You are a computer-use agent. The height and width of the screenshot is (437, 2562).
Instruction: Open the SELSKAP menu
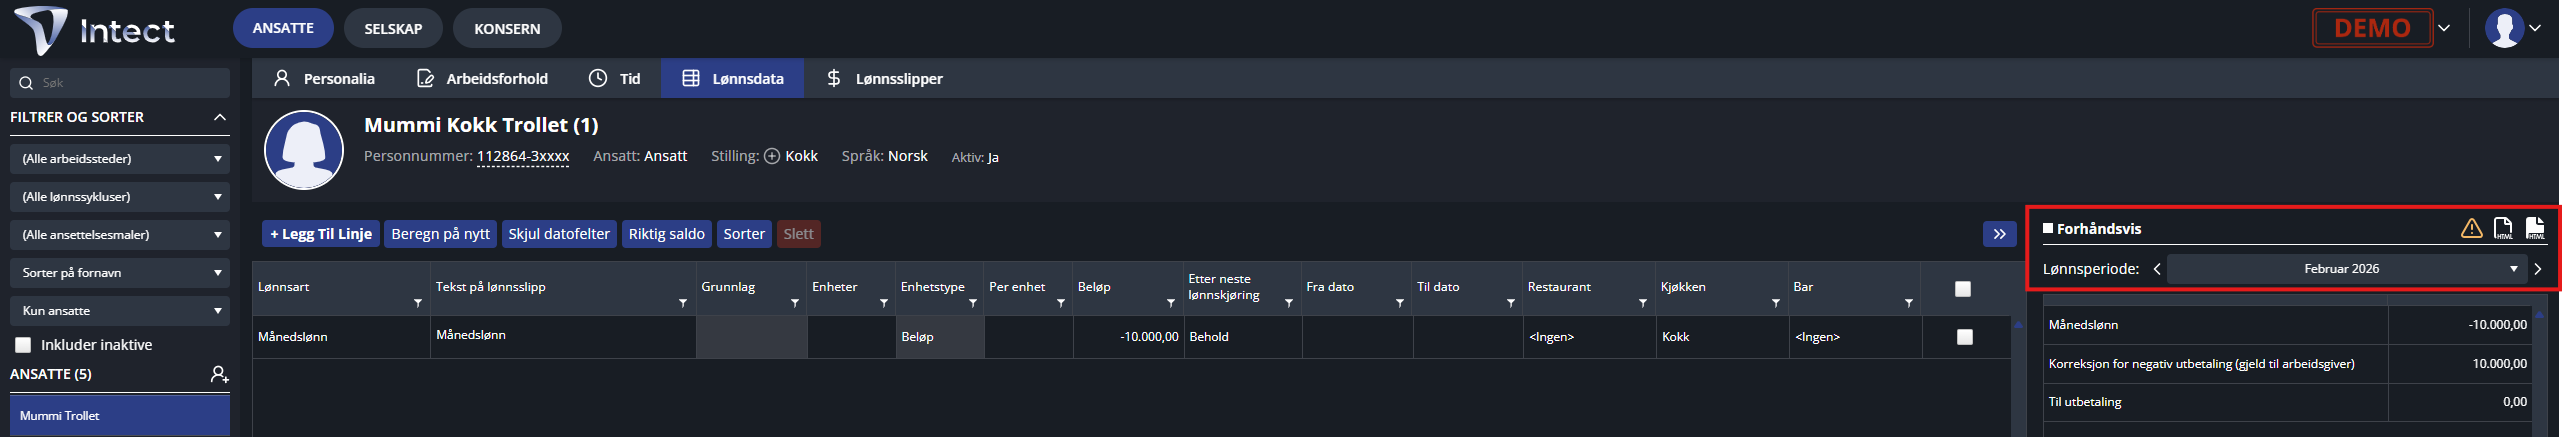pyautogui.click(x=393, y=28)
